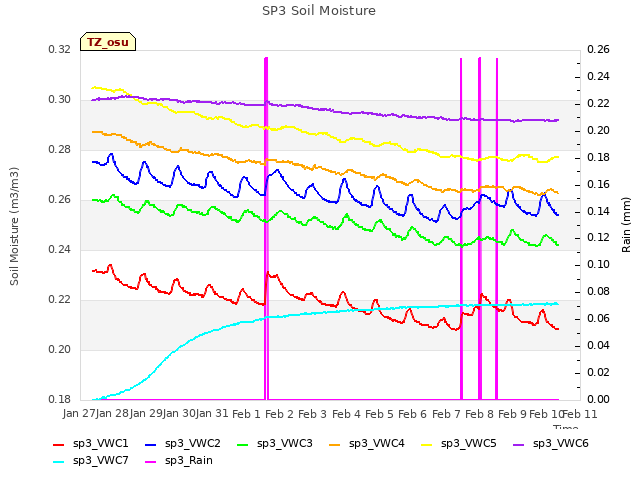This screenshot has width=640, height=480.
Task: Click the Feb 5 x-axis tick label
Action: tap(379, 414)
